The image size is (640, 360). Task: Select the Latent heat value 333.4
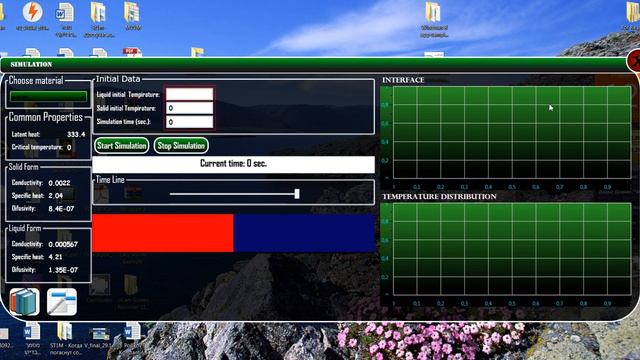pos(76,134)
